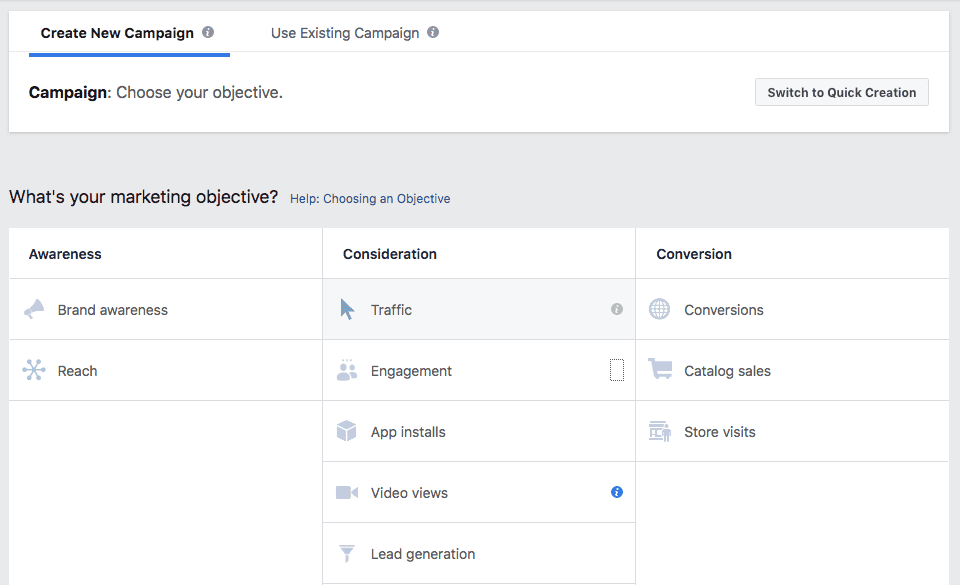
Task: Click the Catalog sales shopping bag icon
Action: pos(659,370)
